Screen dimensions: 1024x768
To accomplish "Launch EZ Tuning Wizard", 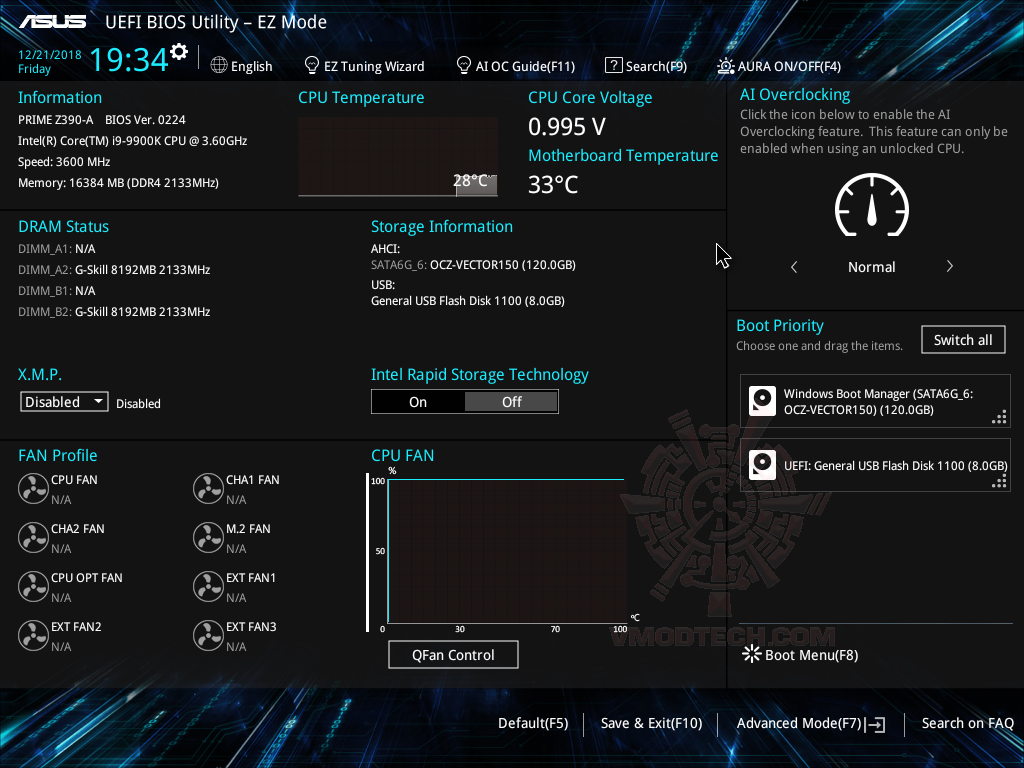I will click(374, 66).
